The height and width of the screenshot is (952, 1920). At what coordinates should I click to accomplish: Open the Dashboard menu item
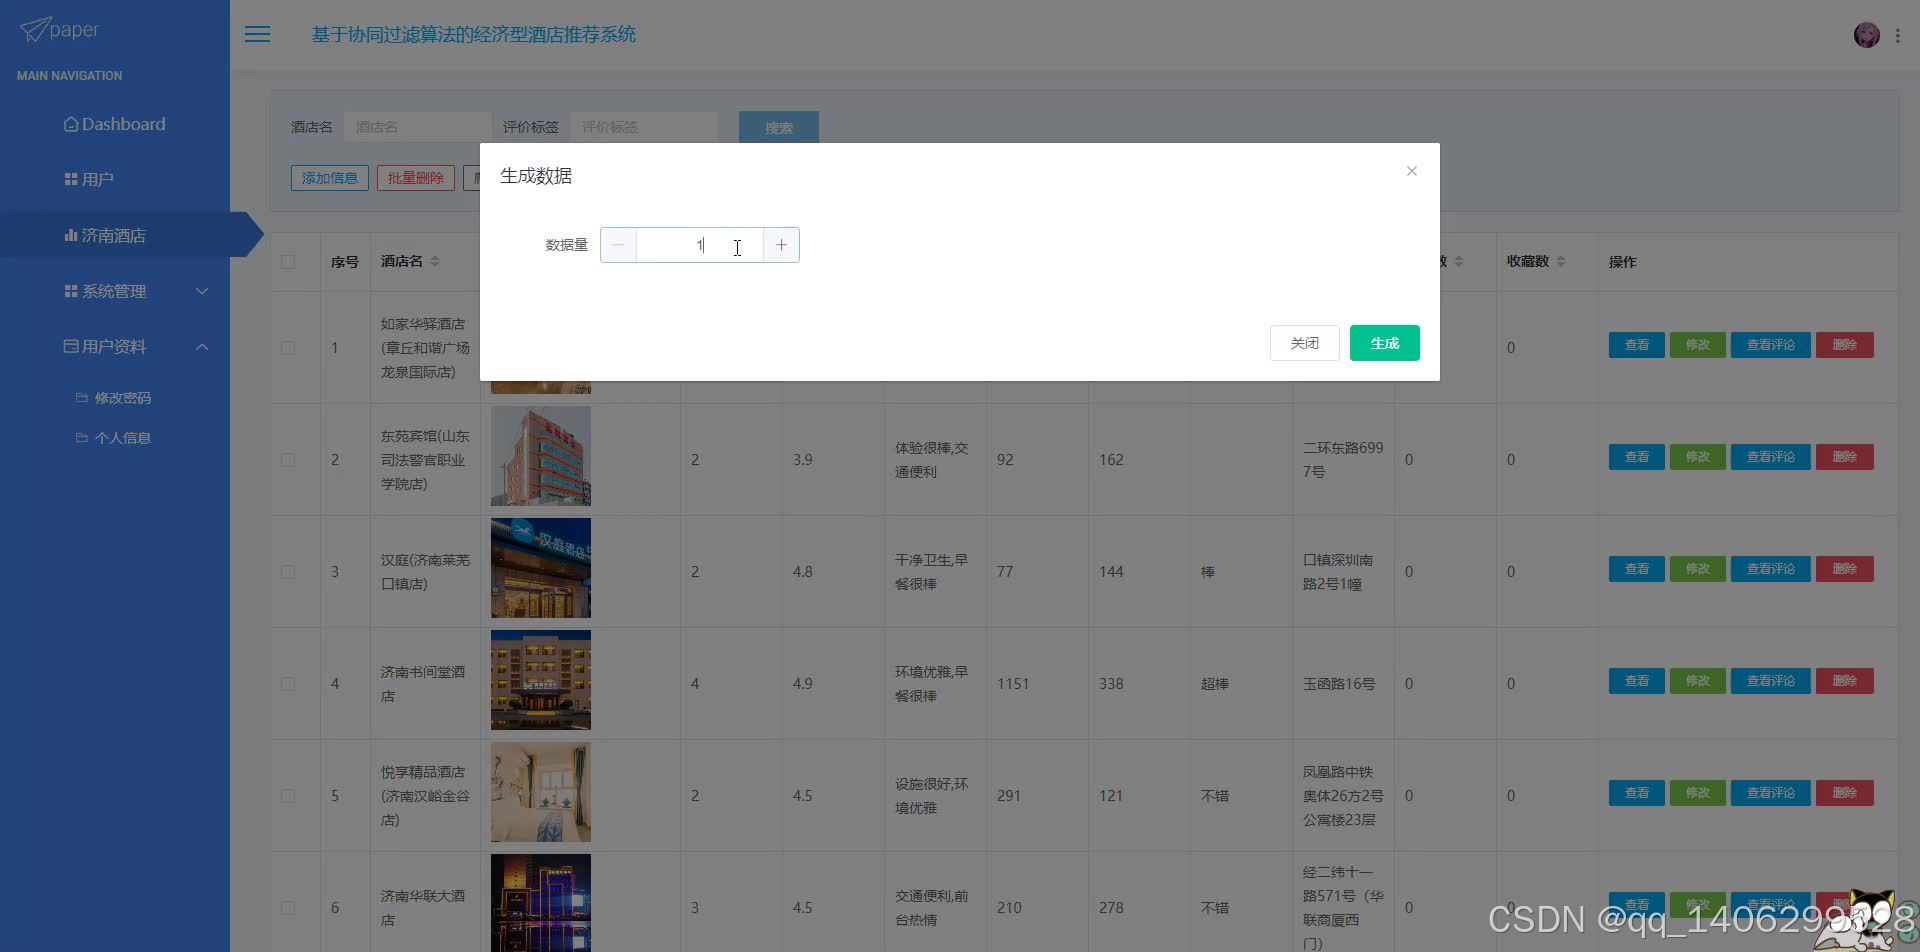coord(115,123)
